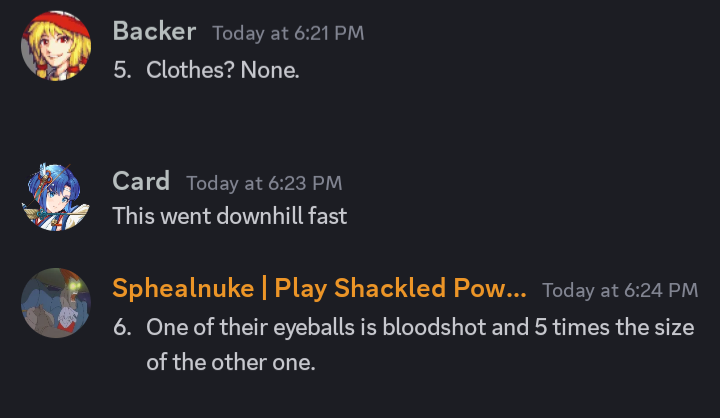Click 'Play Shackled' in the orange username
Screen dimensions: 720x418
360,289
